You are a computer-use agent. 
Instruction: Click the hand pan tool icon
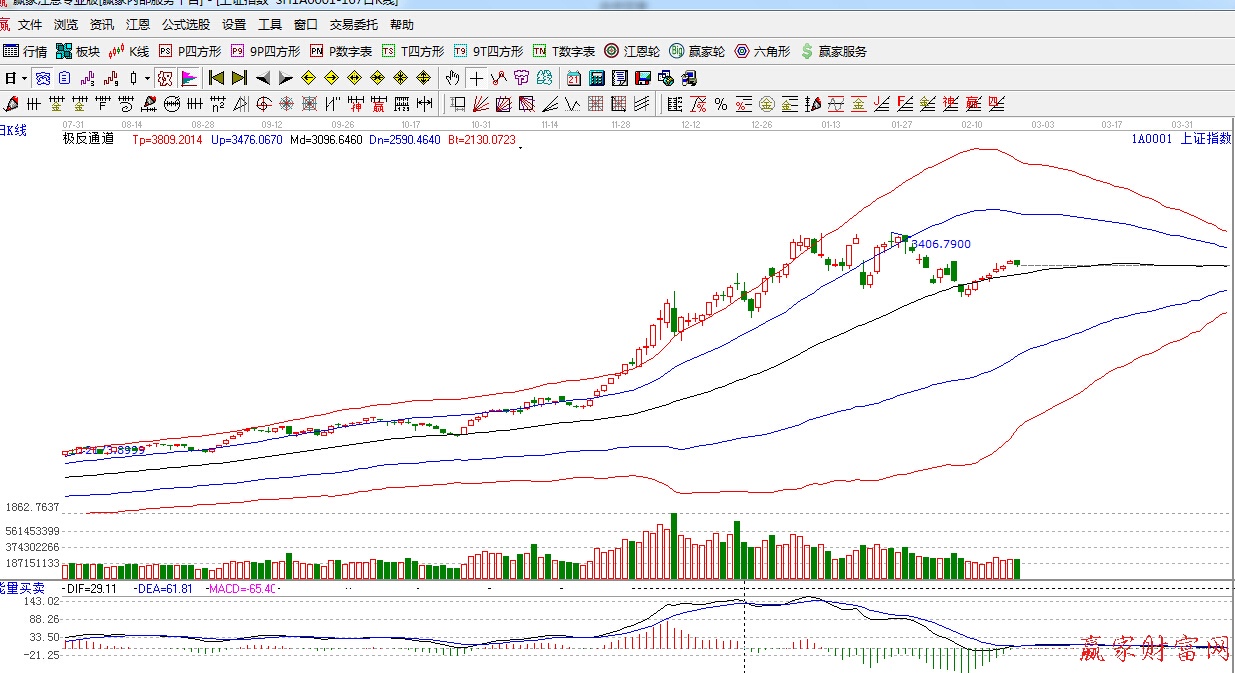pyautogui.click(x=453, y=78)
